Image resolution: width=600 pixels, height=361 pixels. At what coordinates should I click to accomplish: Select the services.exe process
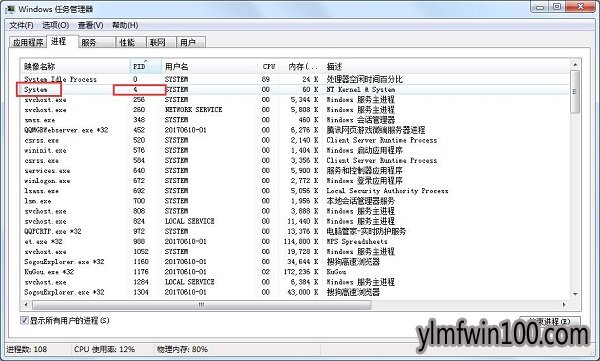pos(295,170)
